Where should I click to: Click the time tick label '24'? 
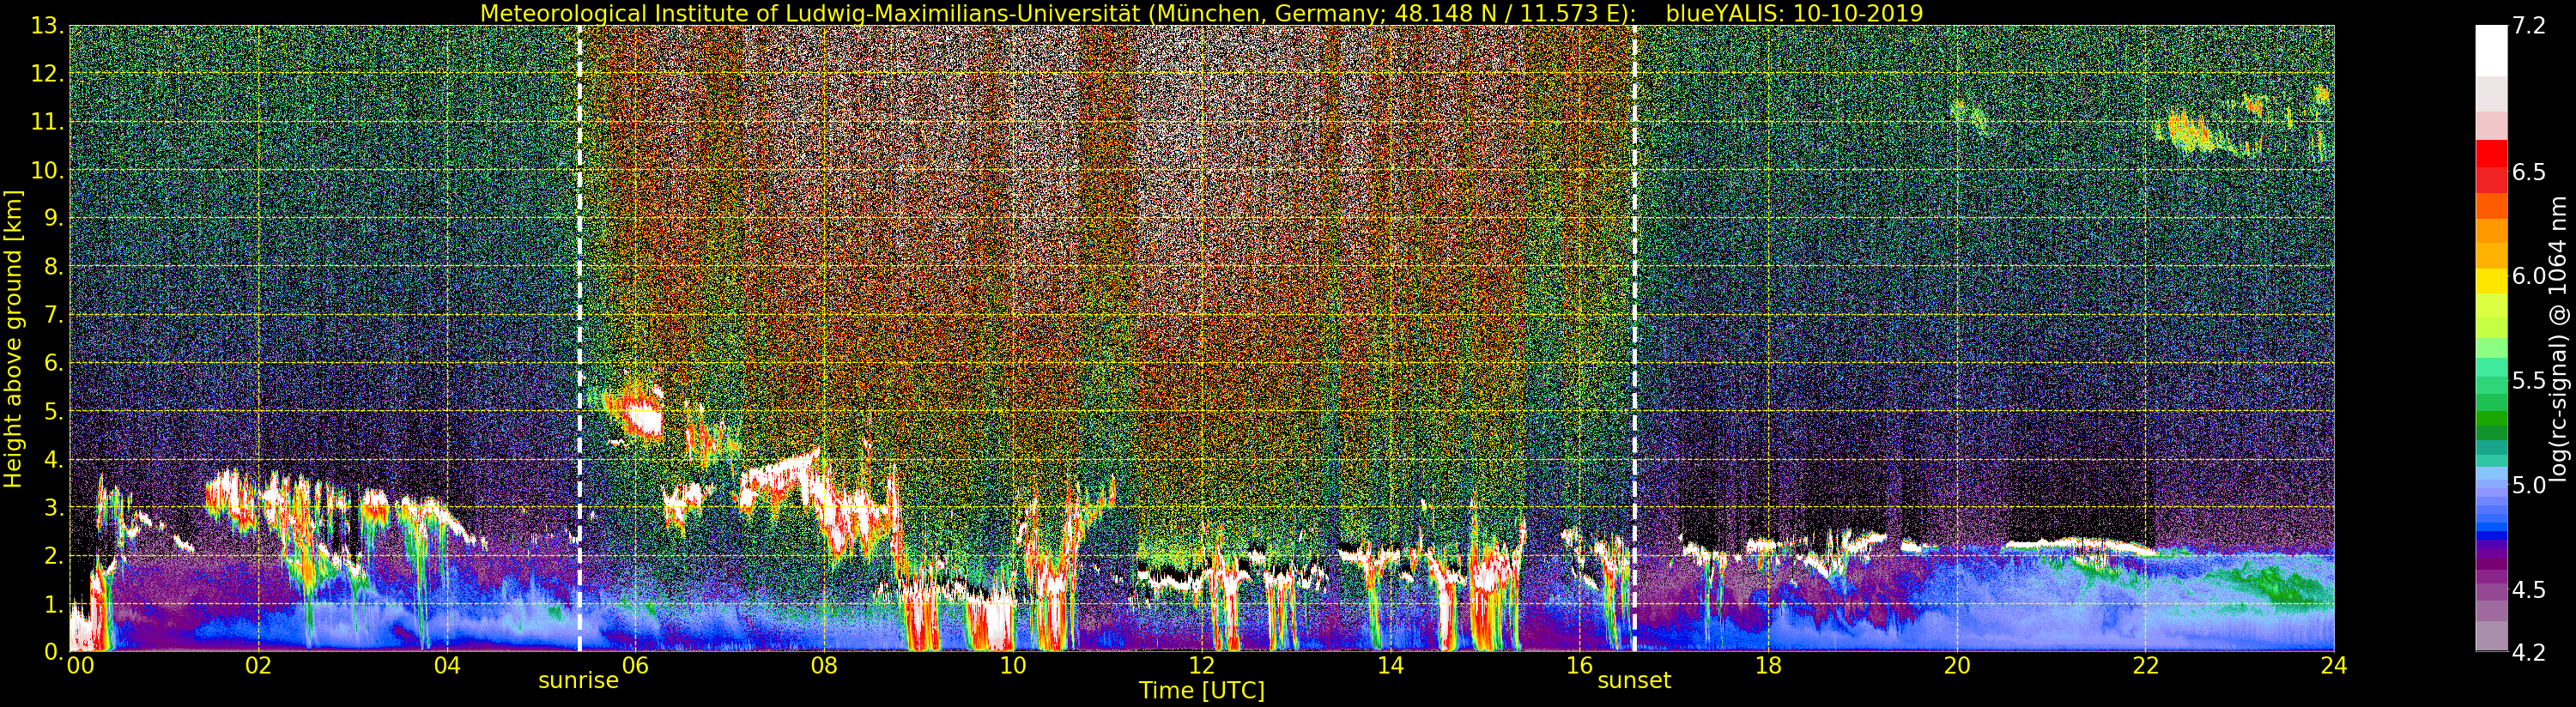[2333, 666]
